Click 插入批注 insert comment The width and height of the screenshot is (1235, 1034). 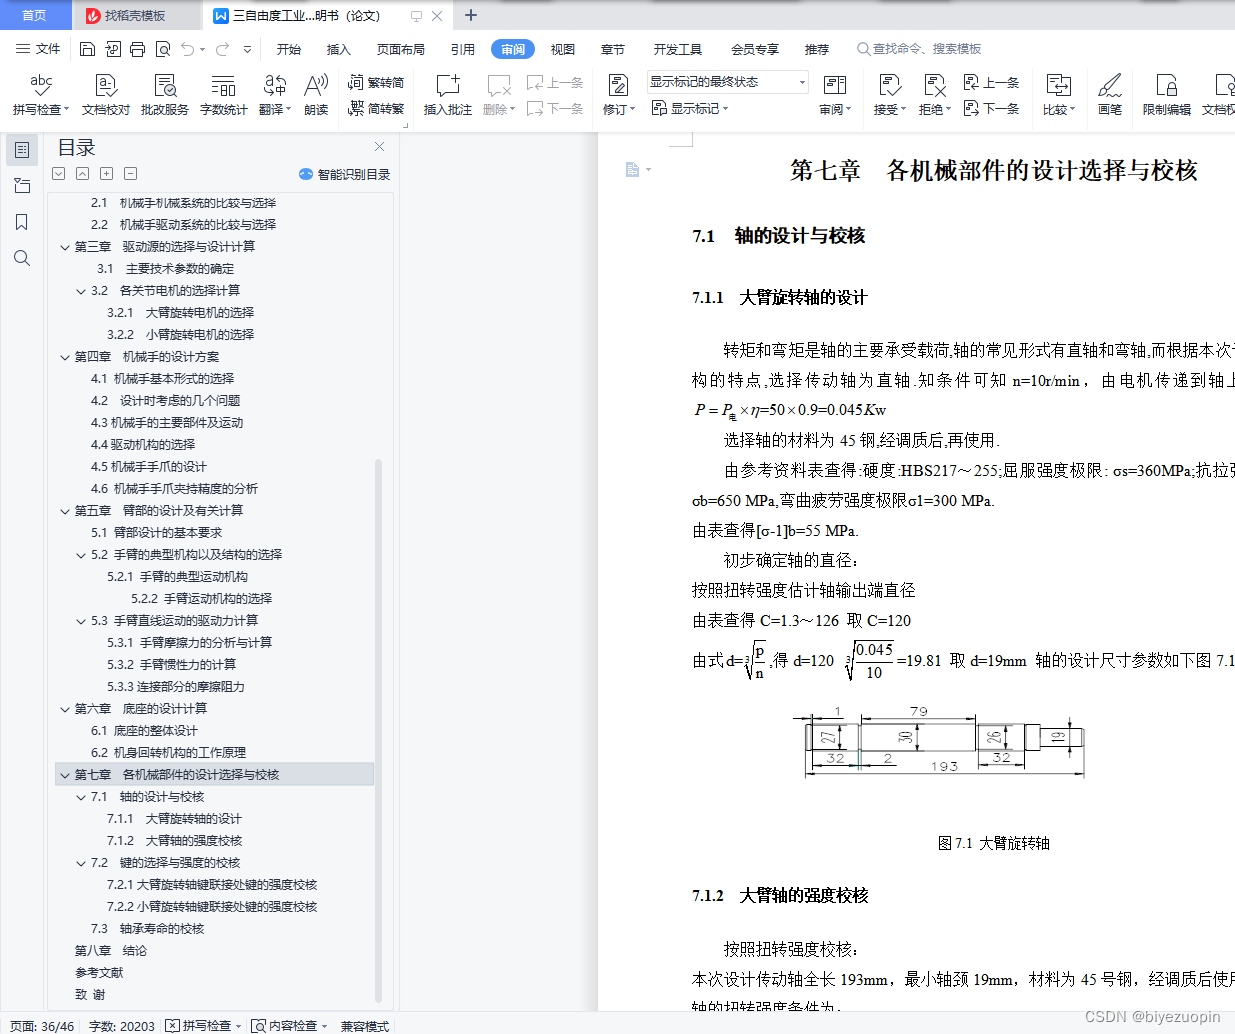tap(448, 94)
